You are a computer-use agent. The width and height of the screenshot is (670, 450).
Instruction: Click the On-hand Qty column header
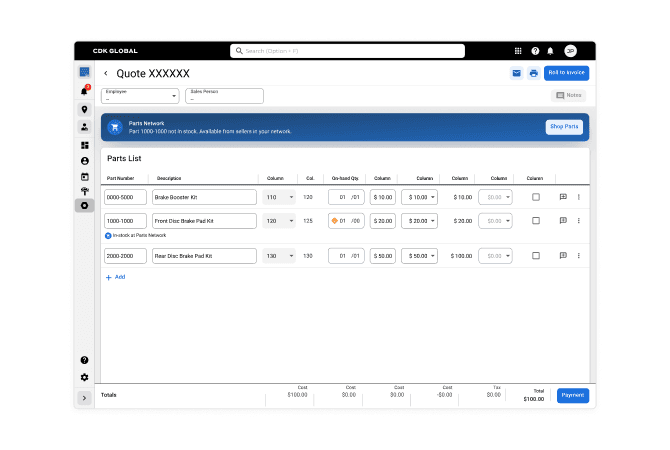(345, 178)
